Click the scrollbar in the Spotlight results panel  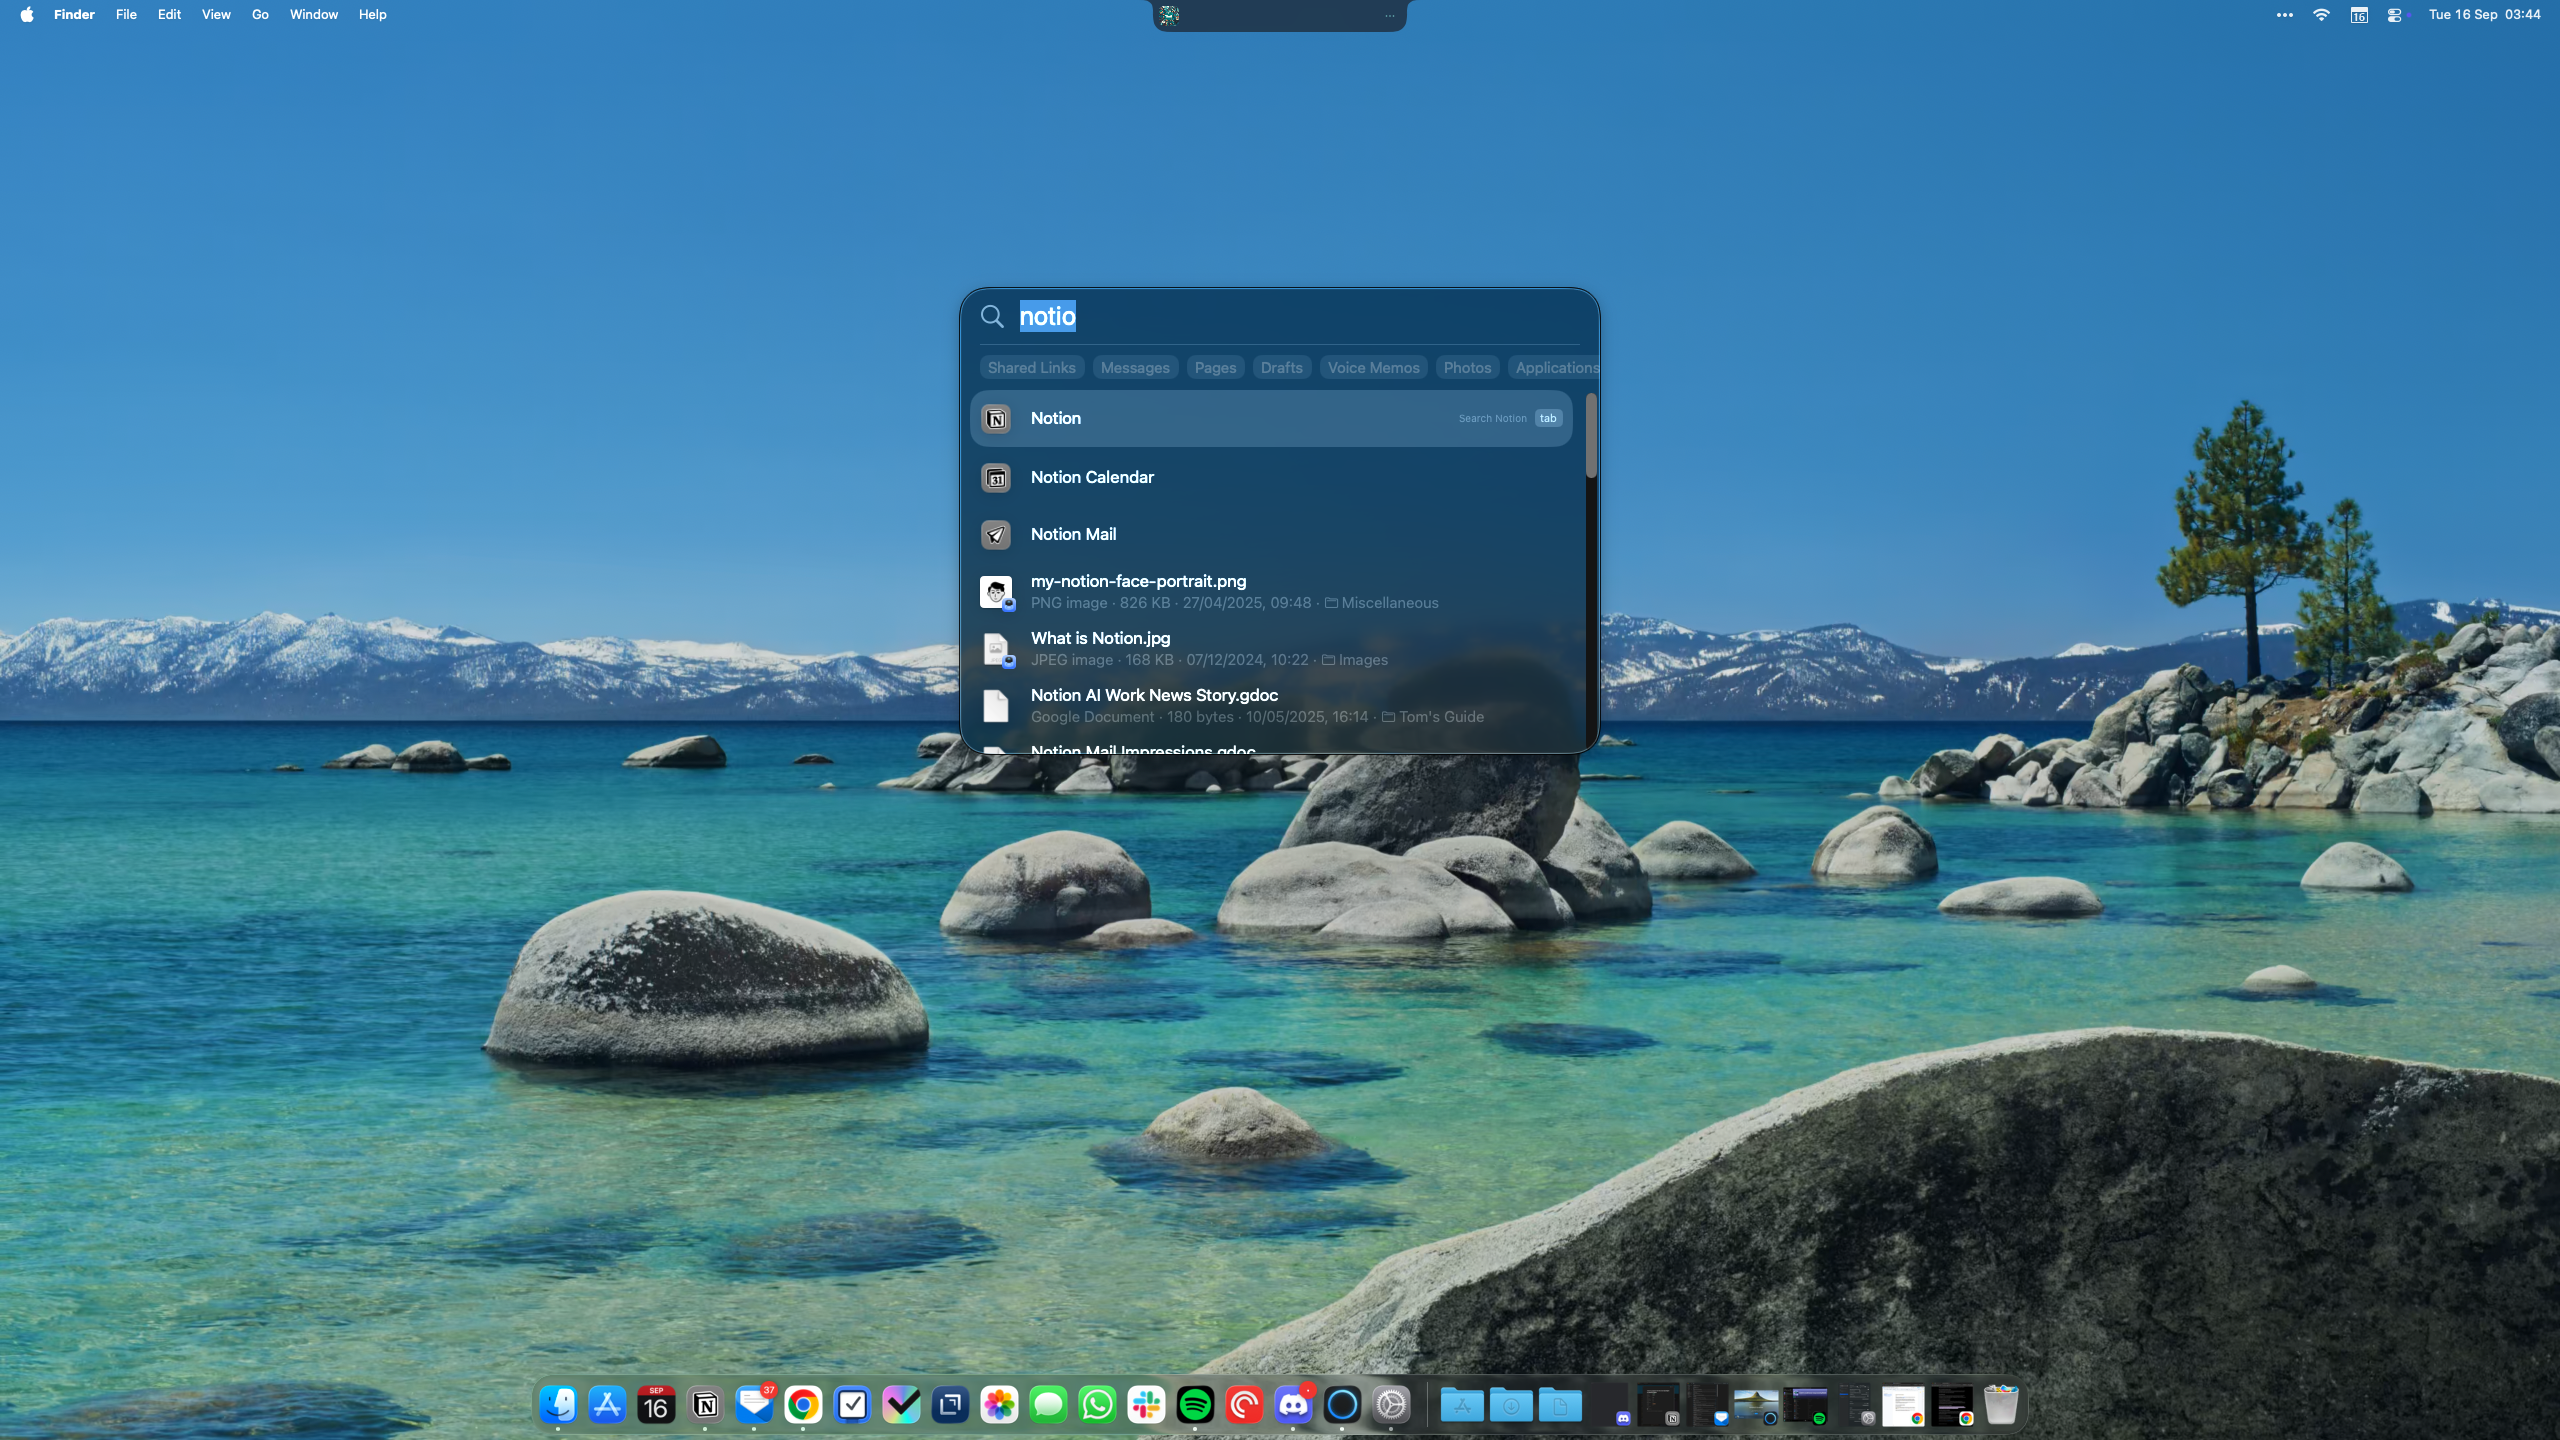pyautogui.click(x=1590, y=435)
